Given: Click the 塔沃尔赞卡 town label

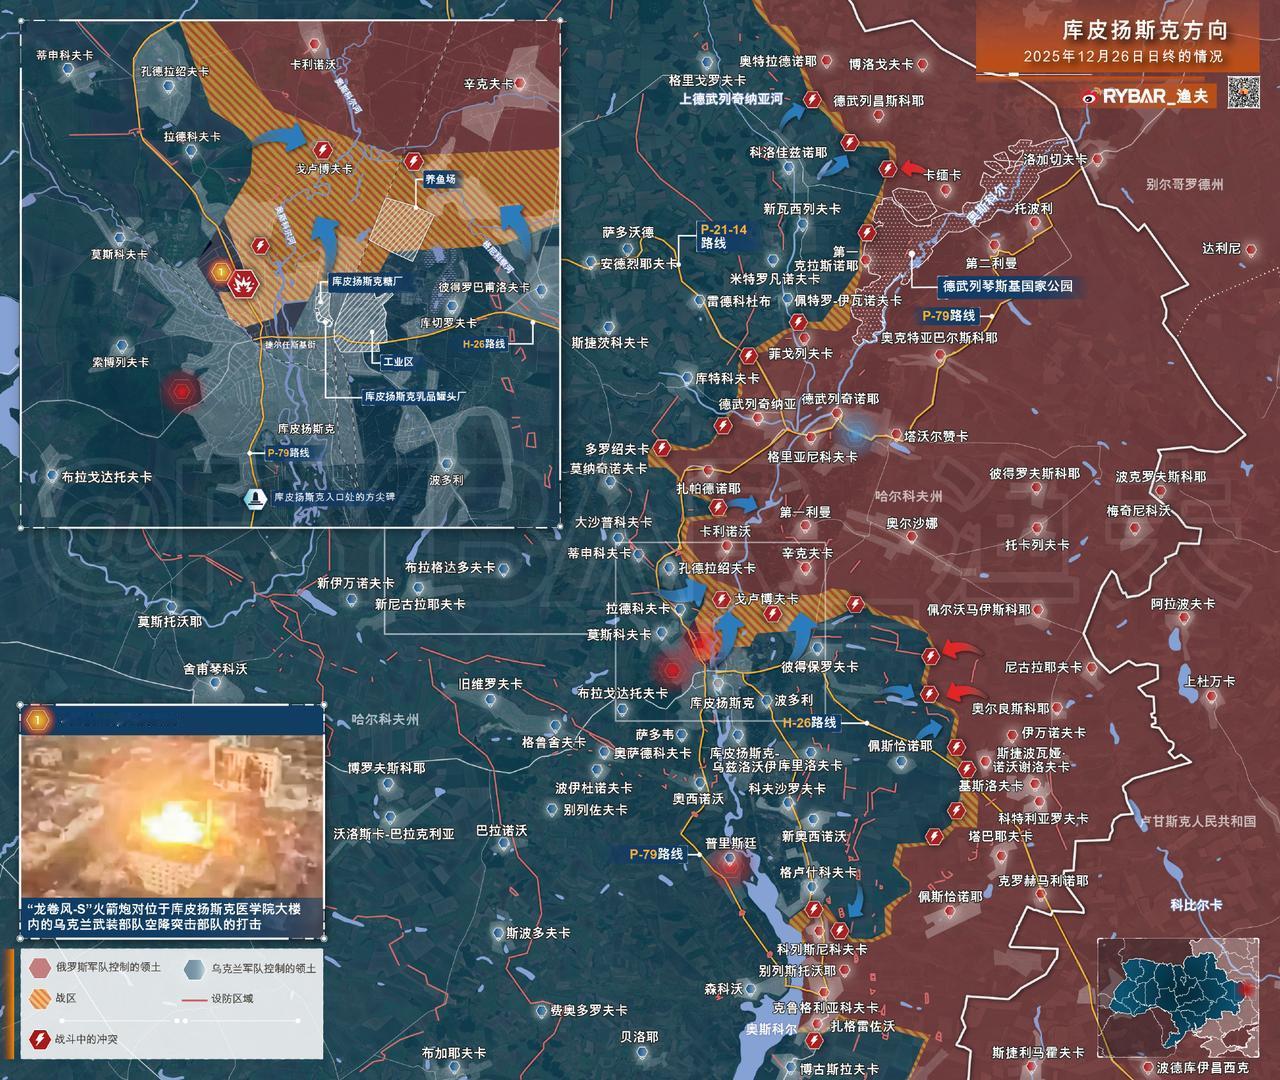Looking at the screenshot, I should (936, 437).
